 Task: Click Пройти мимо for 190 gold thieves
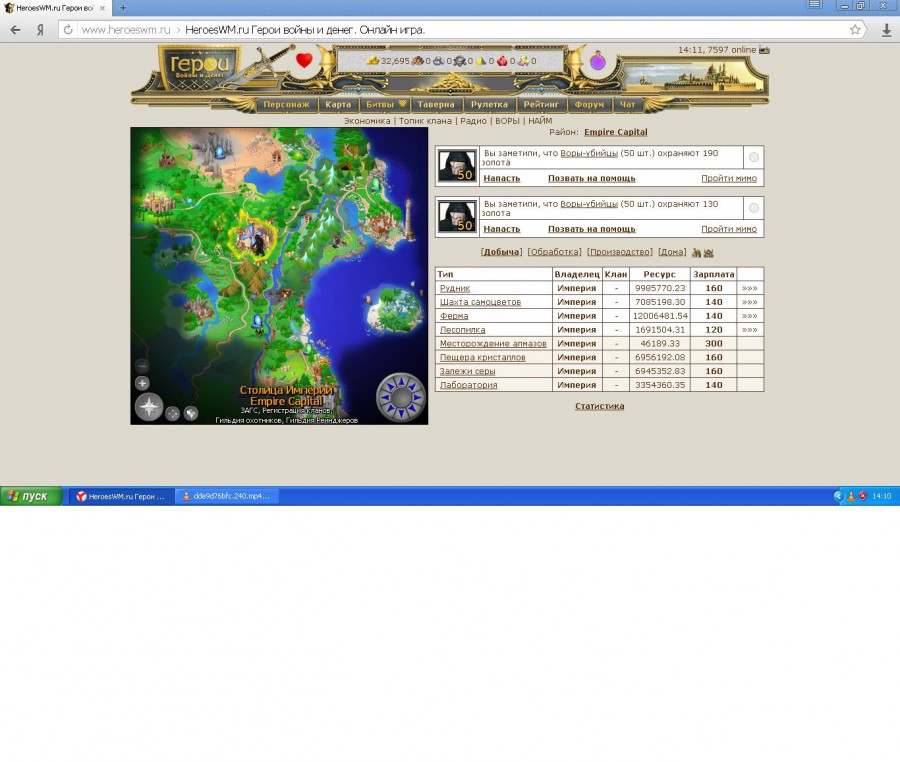(x=729, y=178)
